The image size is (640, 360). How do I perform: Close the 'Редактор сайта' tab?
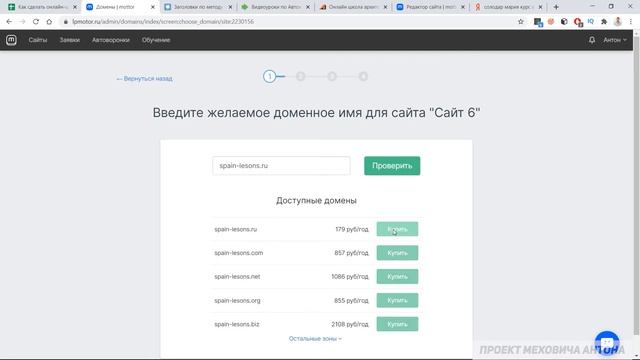point(462,7)
